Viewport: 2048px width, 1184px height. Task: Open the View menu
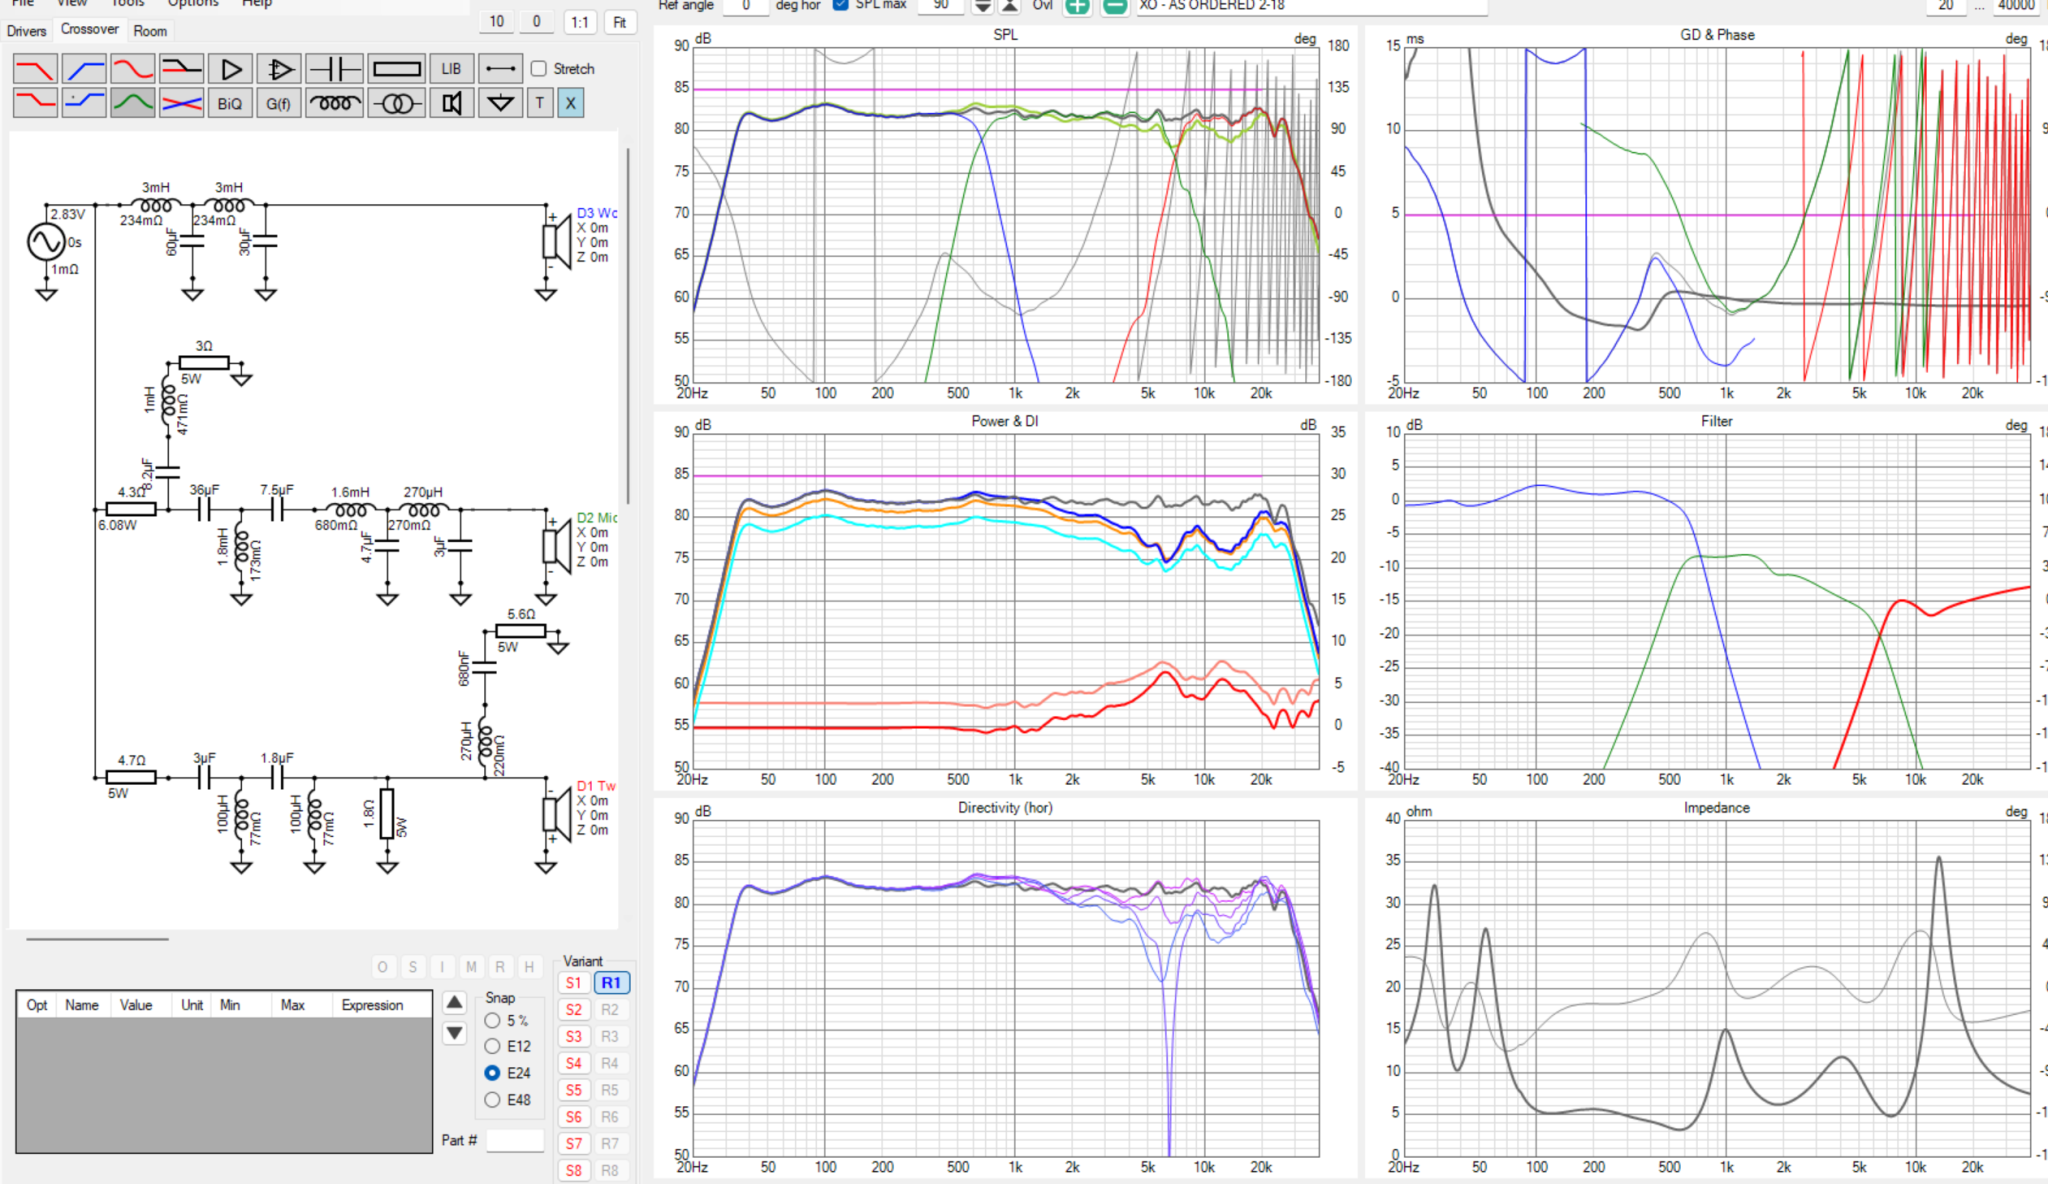(72, 3)
